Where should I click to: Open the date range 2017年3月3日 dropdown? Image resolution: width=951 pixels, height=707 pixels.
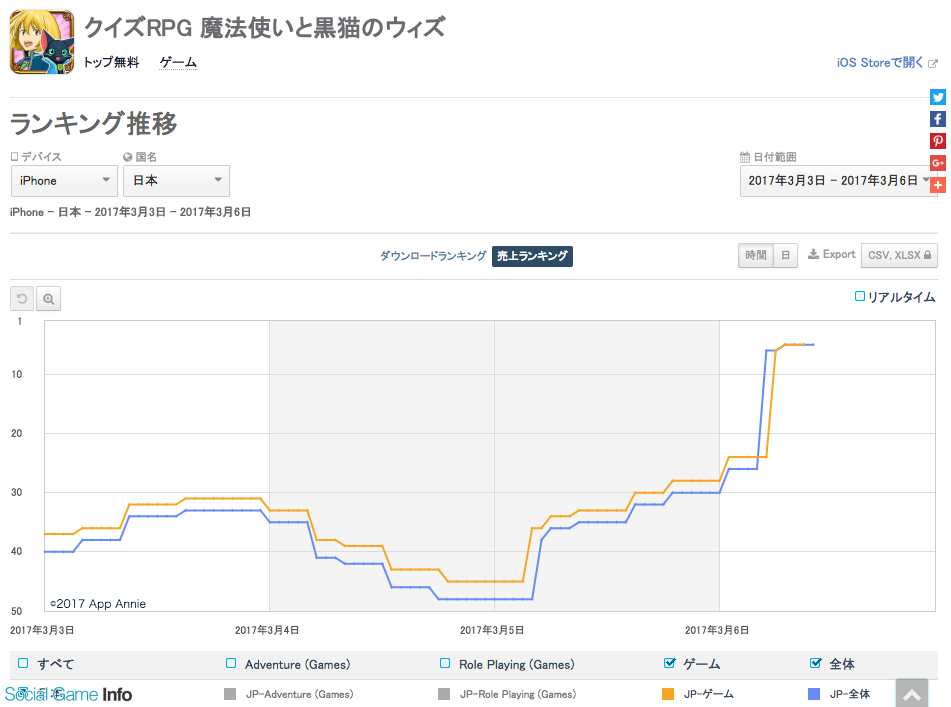coord(838,181)
